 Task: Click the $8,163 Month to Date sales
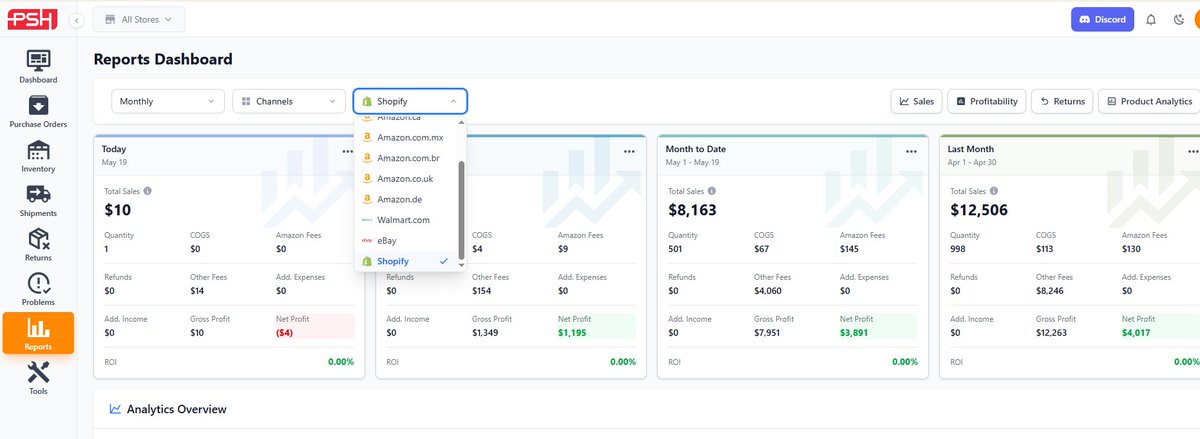click(692, 210)
